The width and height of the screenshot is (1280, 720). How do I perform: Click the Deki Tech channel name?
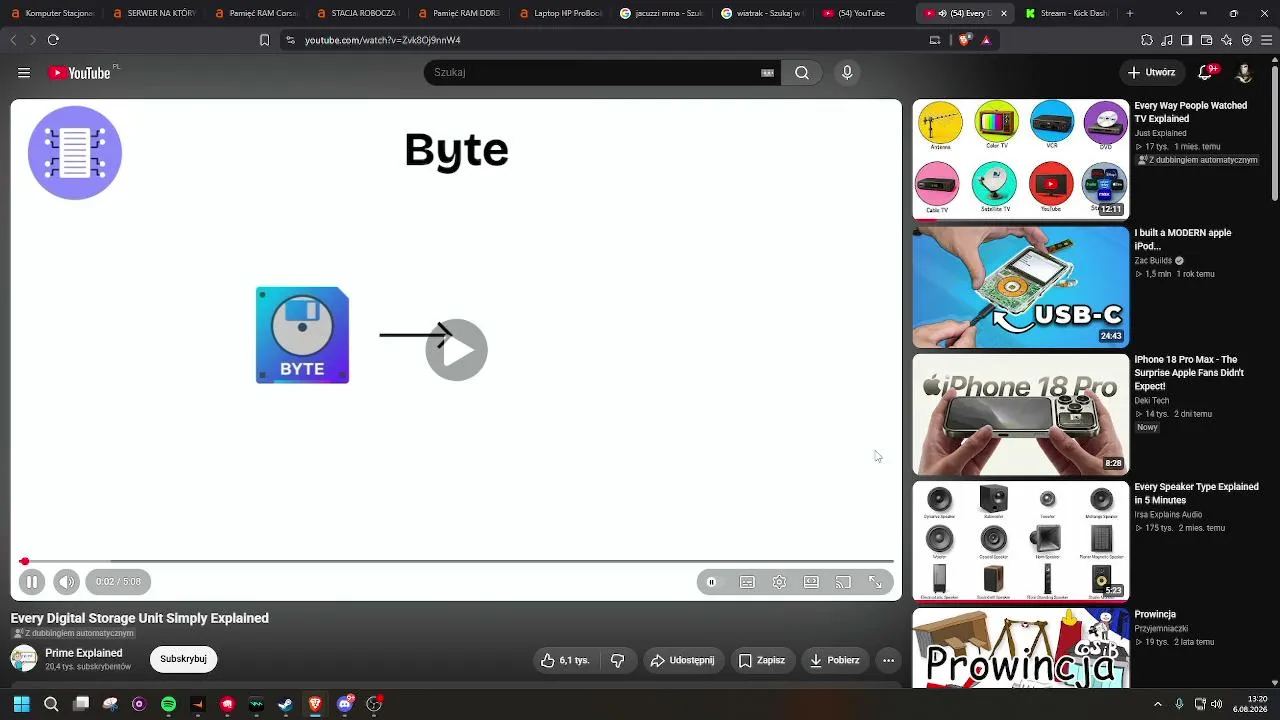(1151, 401)
